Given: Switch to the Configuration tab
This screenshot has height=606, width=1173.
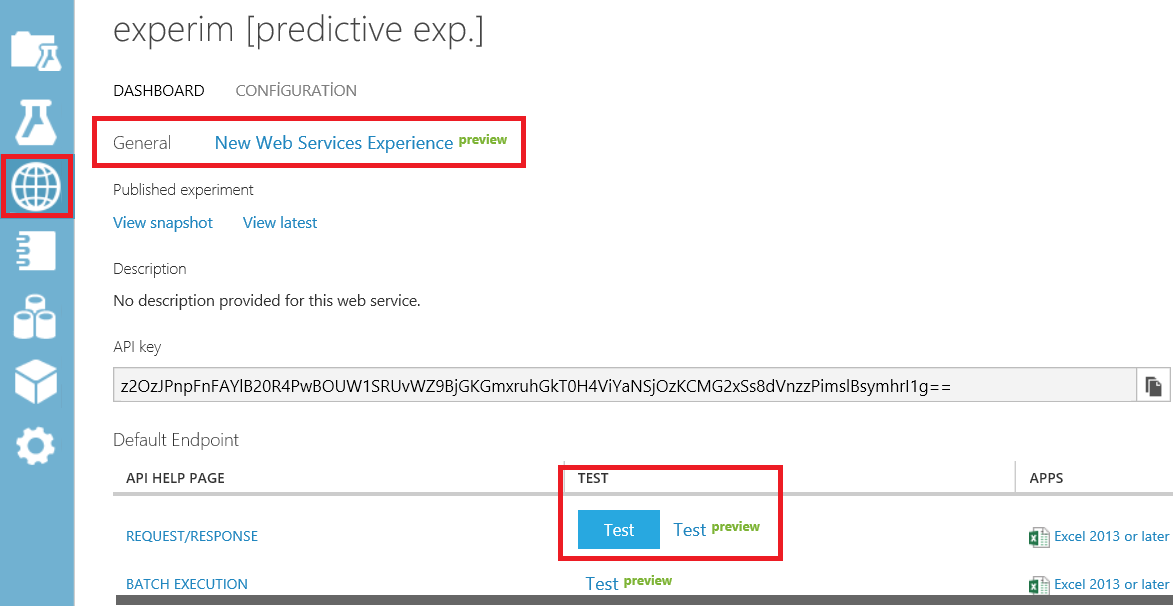Looking at the screenshot, I should click(296, 91).
